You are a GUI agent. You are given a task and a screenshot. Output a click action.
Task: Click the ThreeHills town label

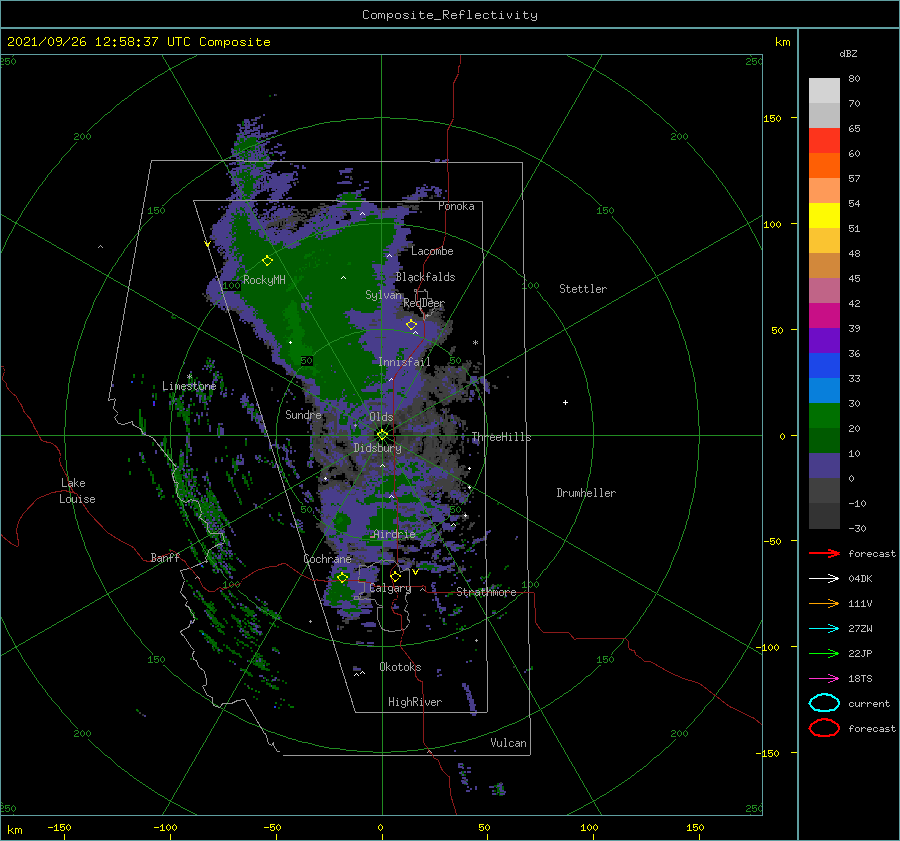point(502,437)
